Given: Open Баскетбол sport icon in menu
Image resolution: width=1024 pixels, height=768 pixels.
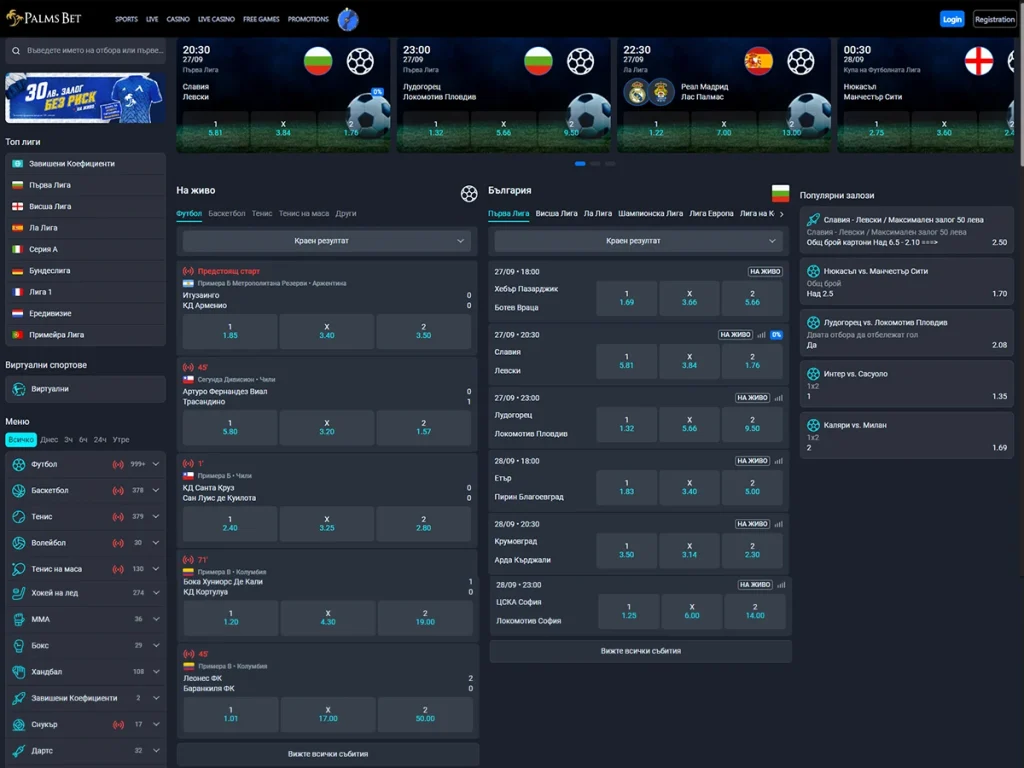Looking at the screenshot, I should (18, 490).
